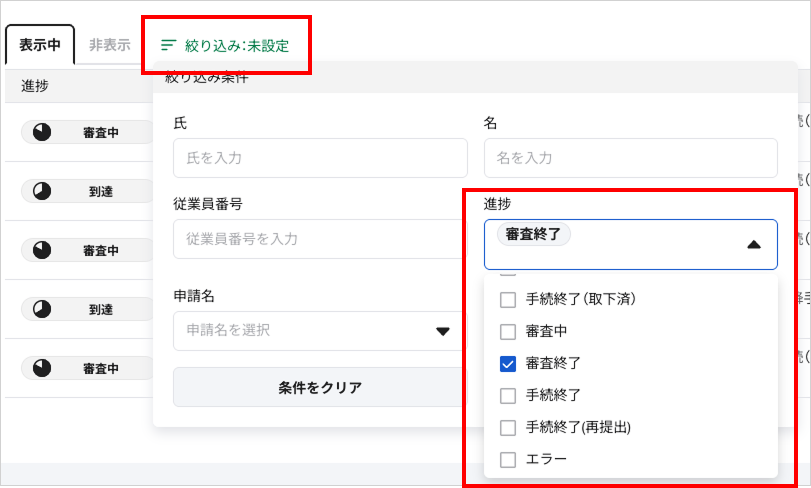Focus the 従業員番号を入力 field
Viewport: 811px width, 488px height.
pos(320,239)
